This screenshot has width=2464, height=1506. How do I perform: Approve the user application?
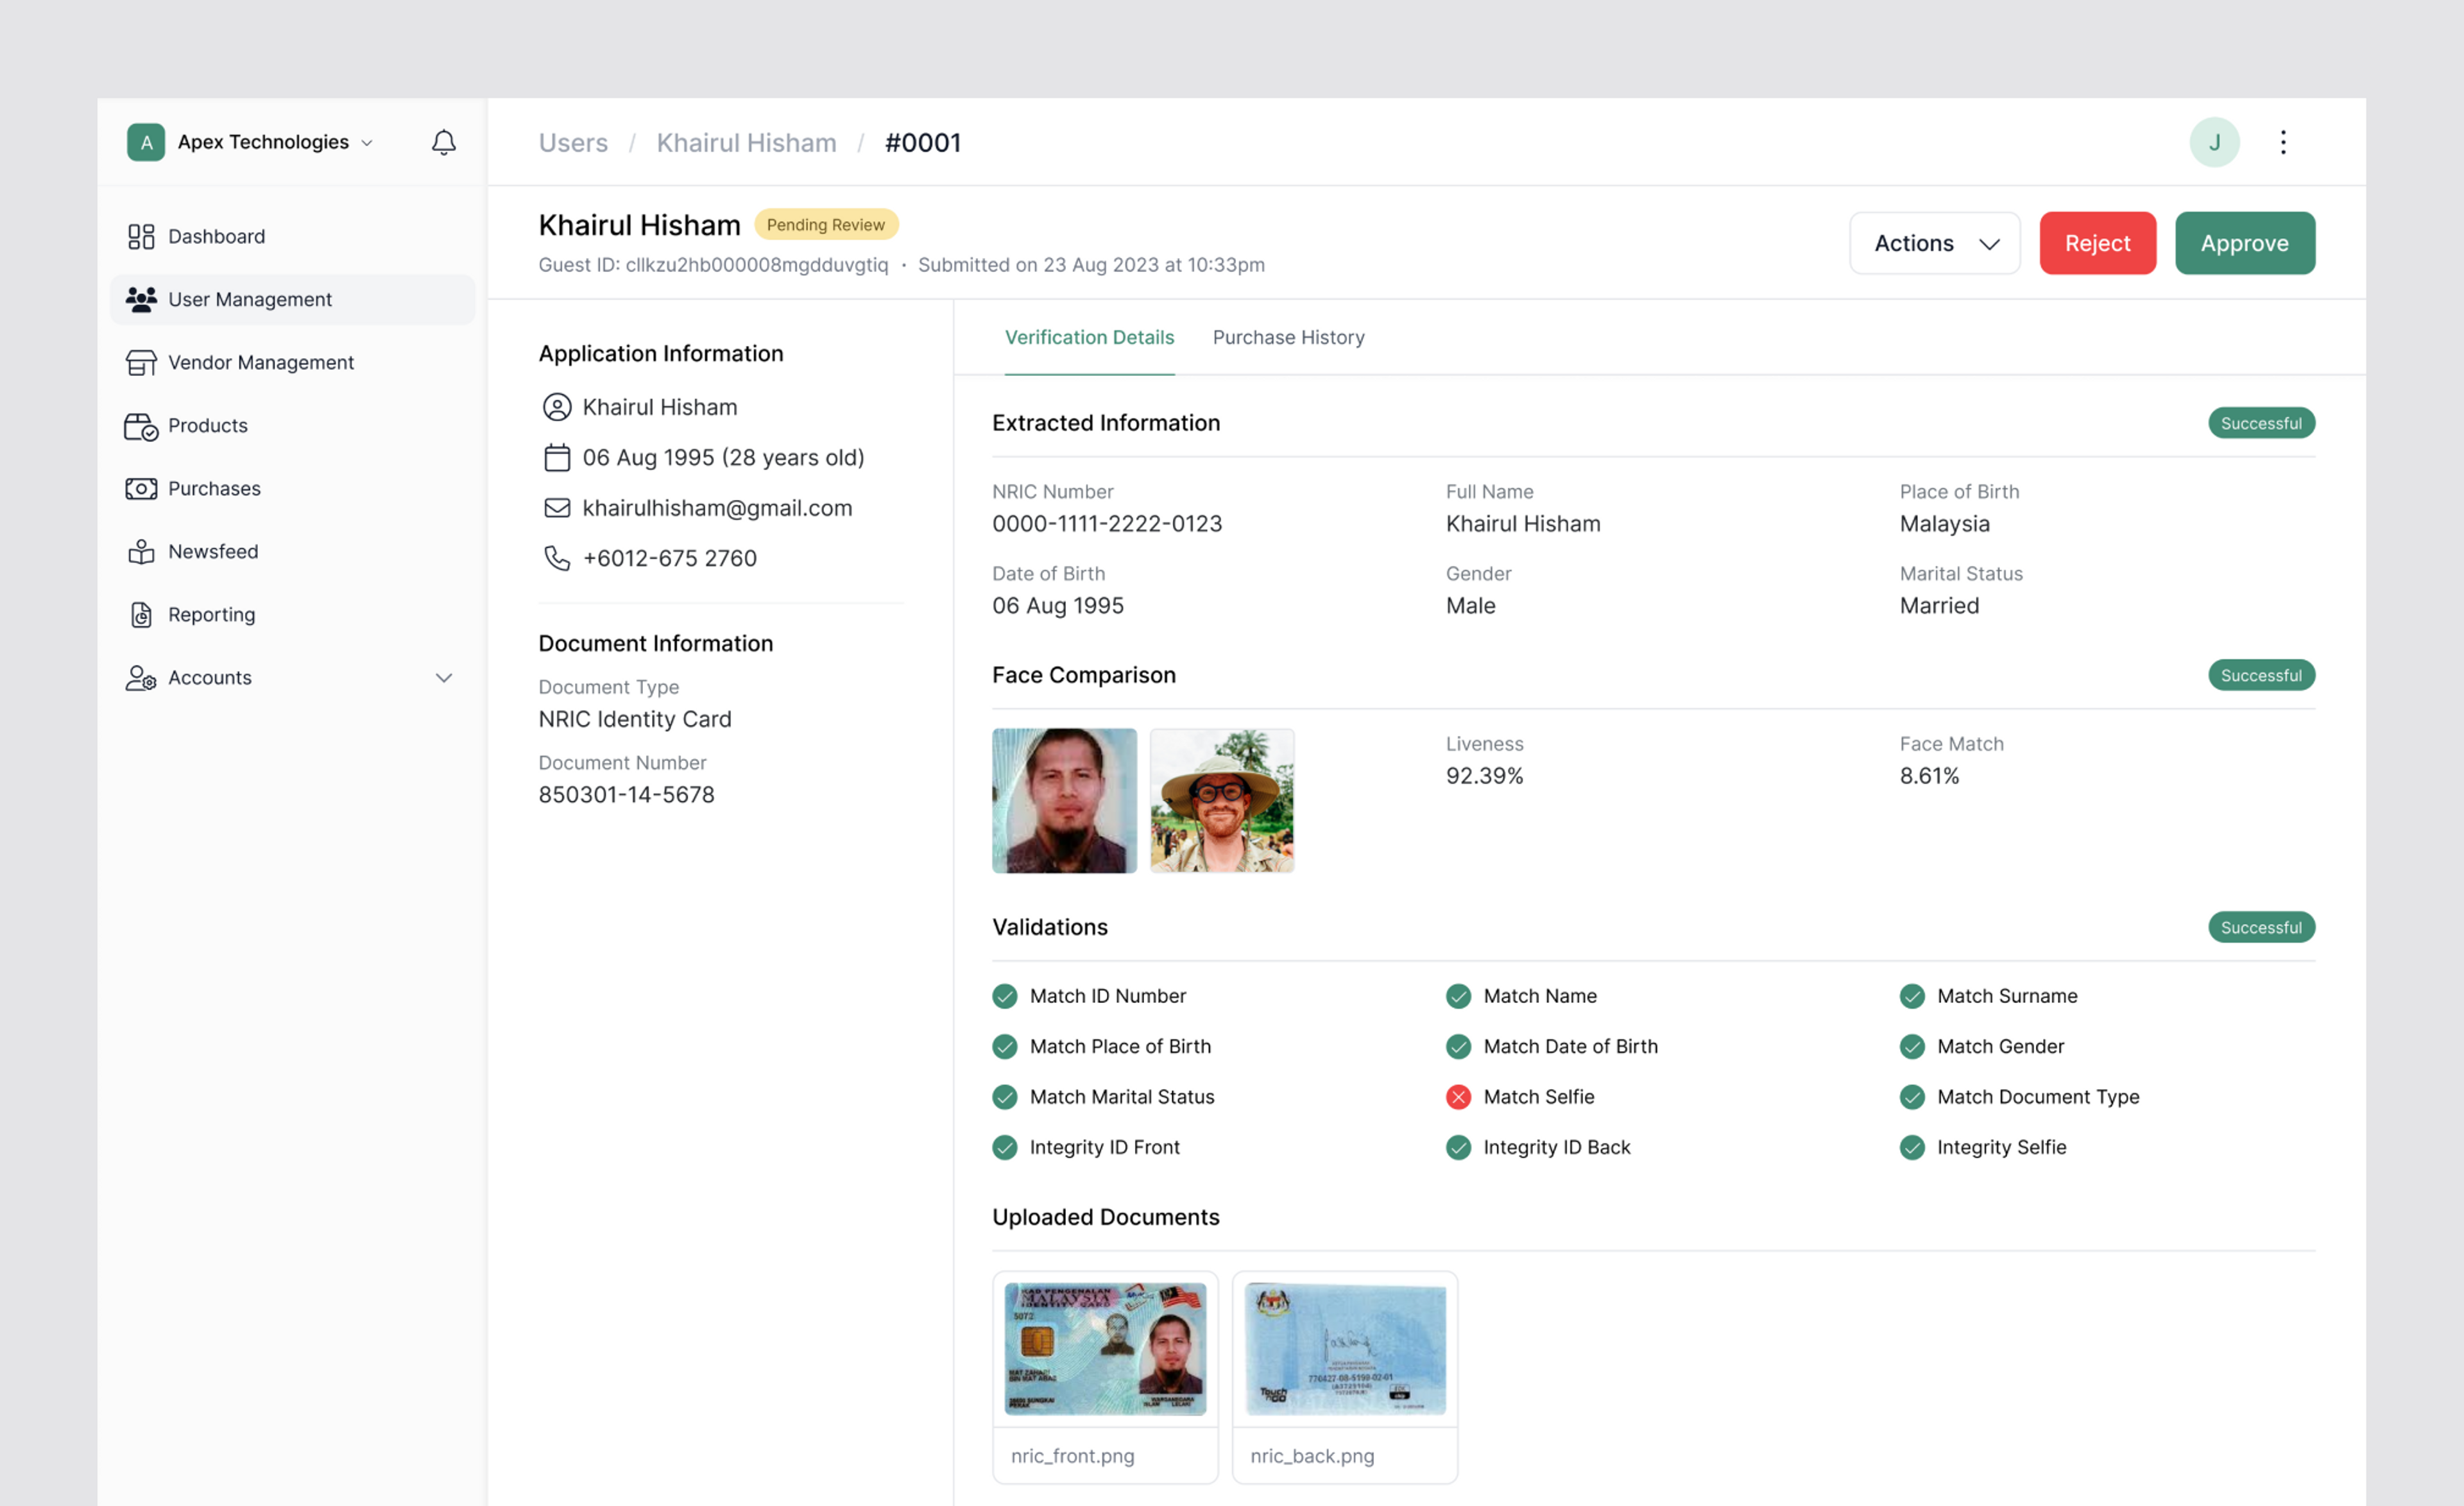(2244, 243)
